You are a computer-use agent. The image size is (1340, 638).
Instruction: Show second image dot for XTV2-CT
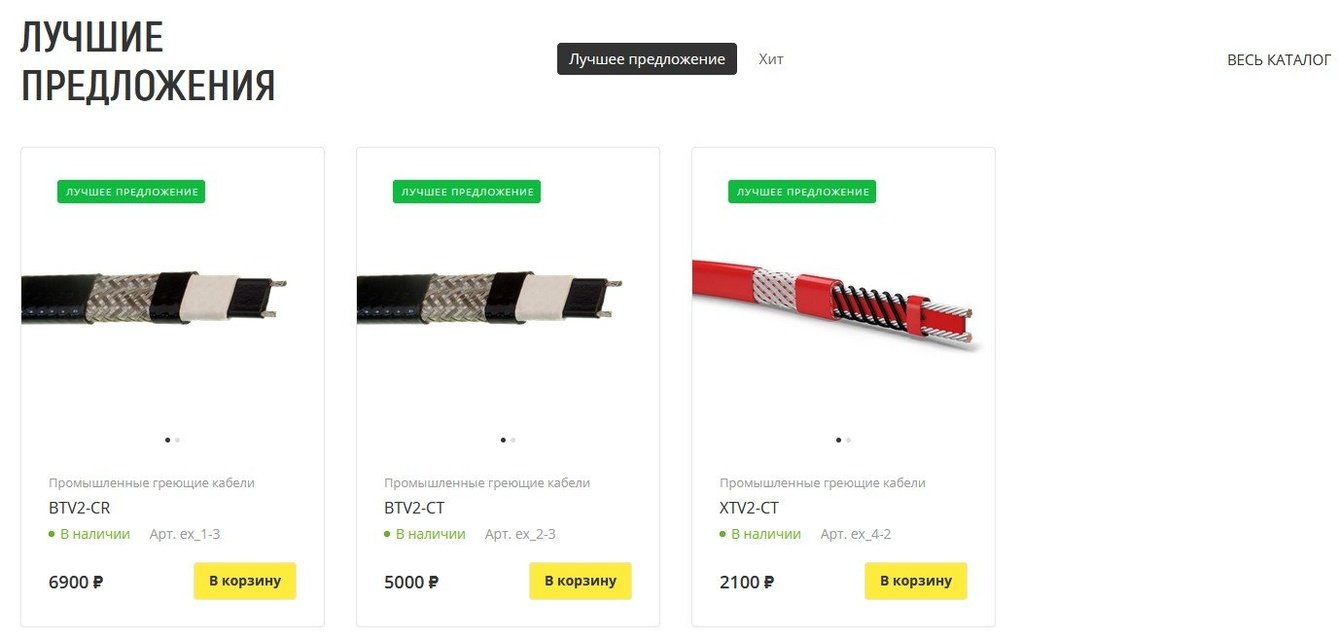(849, 440)
